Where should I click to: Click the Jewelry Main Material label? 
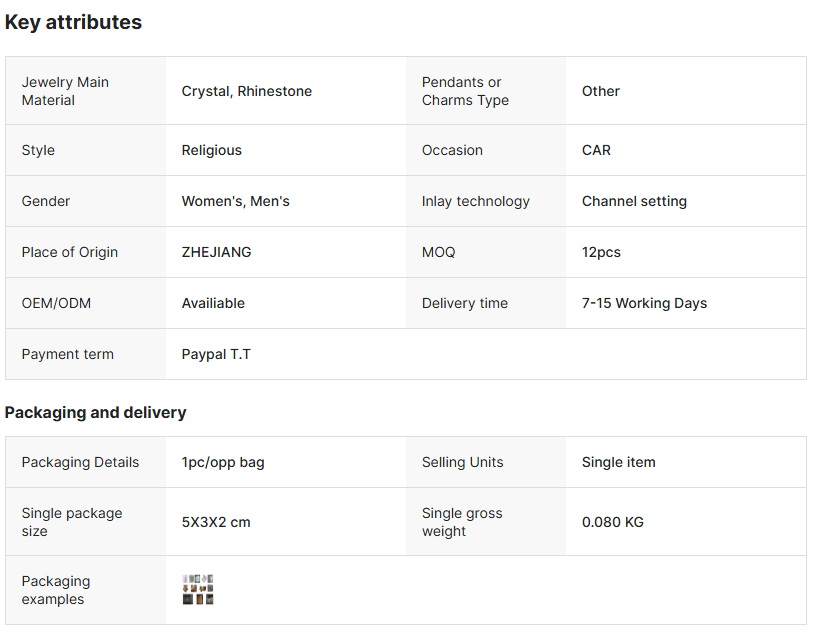(x=65, y=91)
